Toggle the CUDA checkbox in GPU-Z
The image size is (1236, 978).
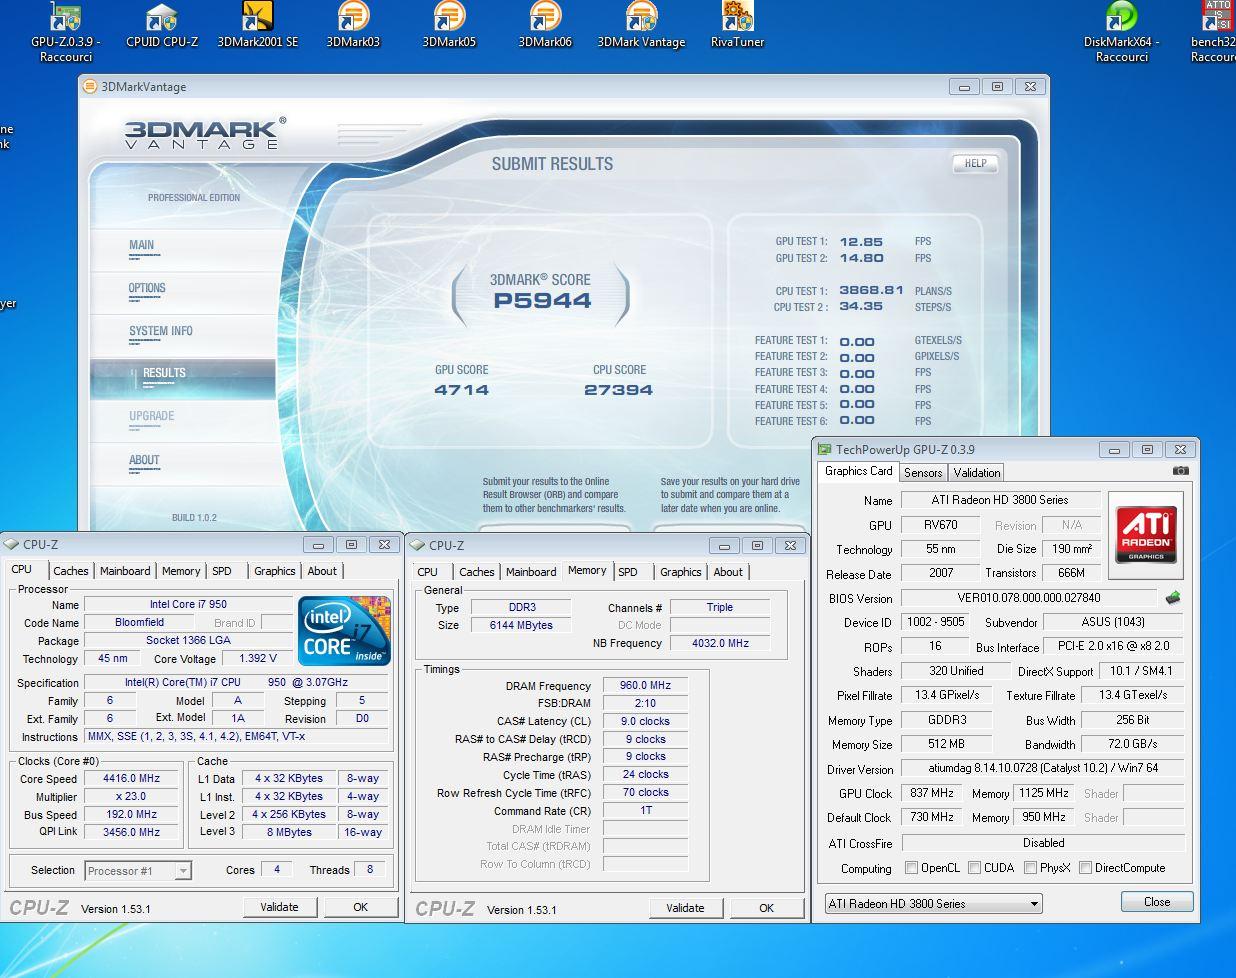point(975,868)
